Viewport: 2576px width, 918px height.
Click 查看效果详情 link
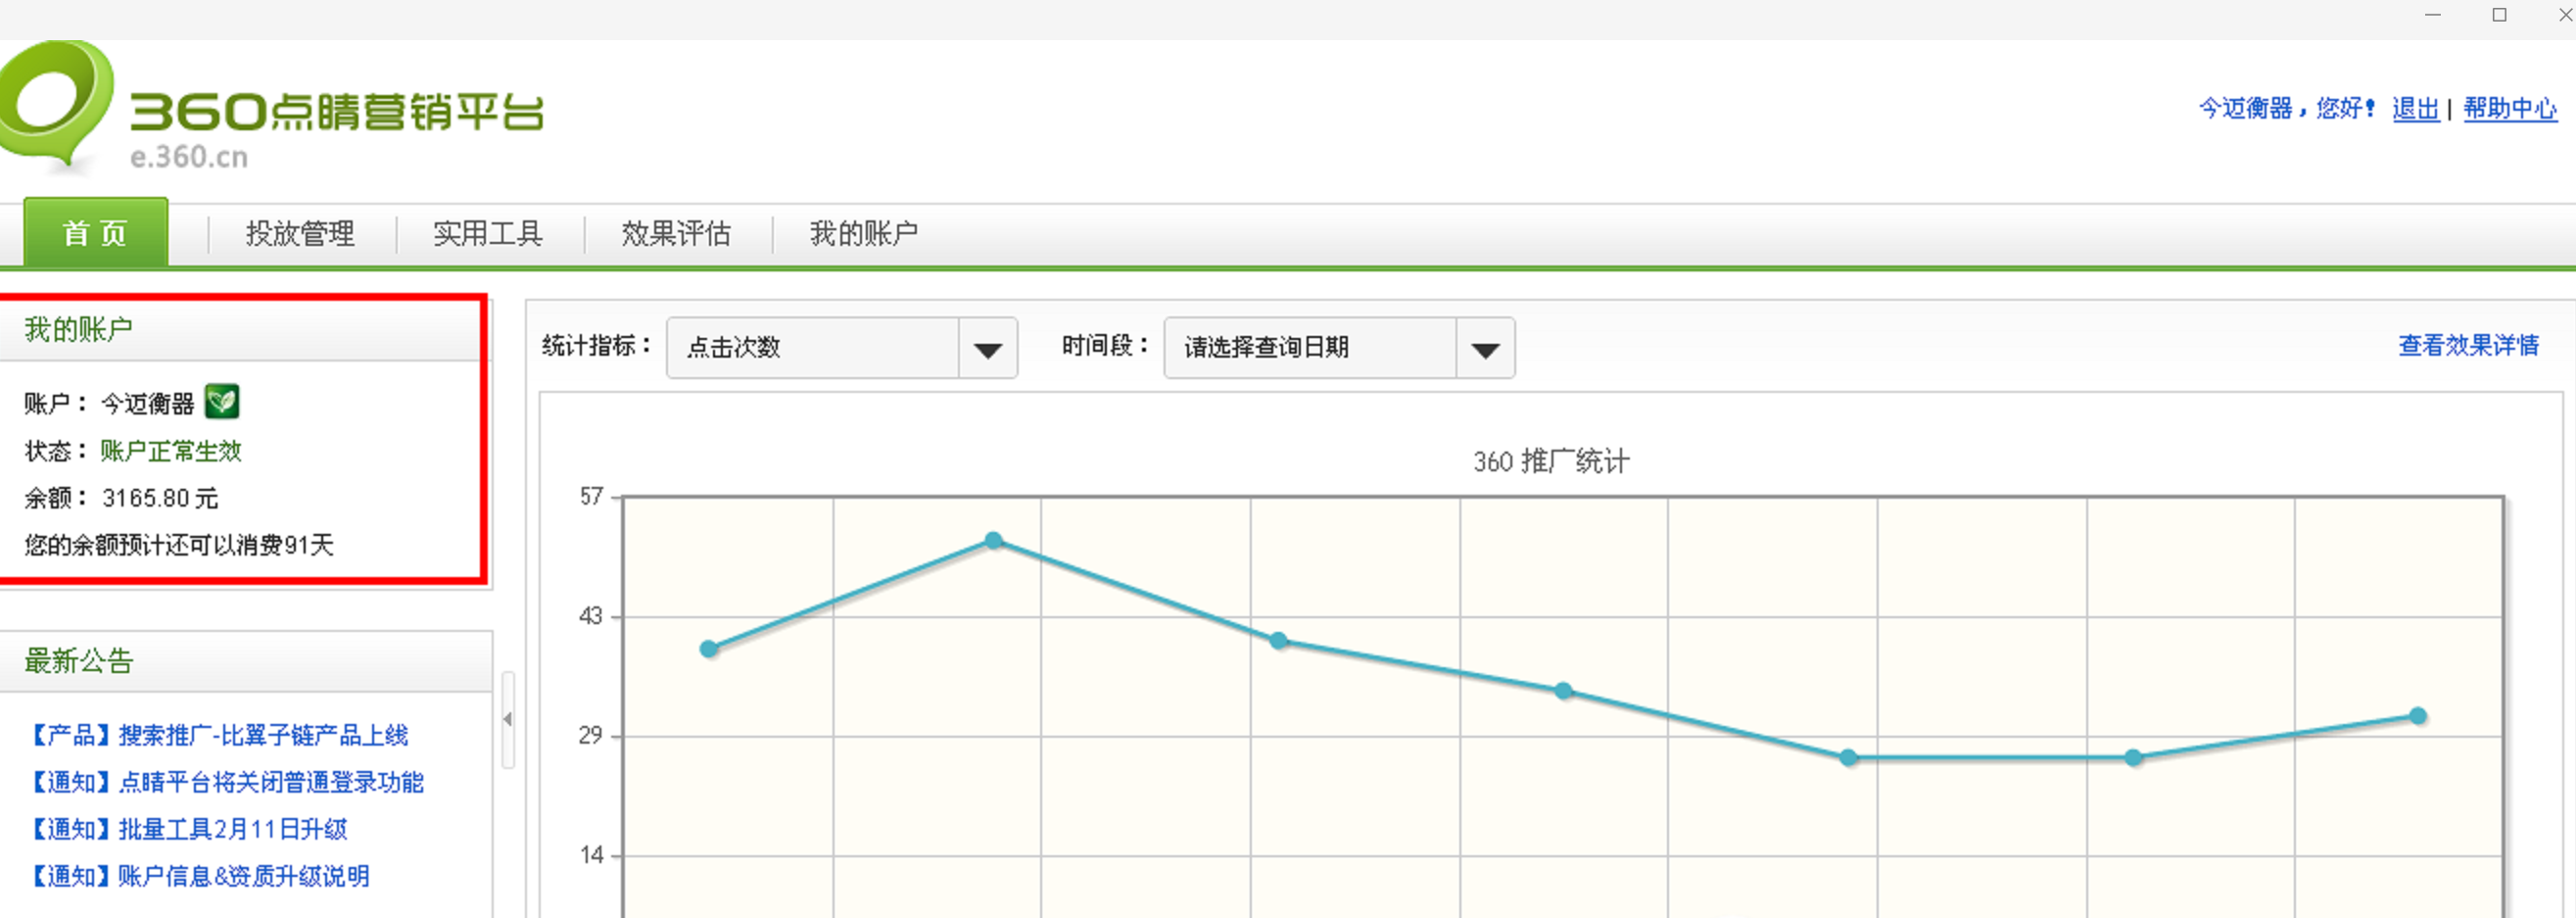click(x=2468, y=345)
